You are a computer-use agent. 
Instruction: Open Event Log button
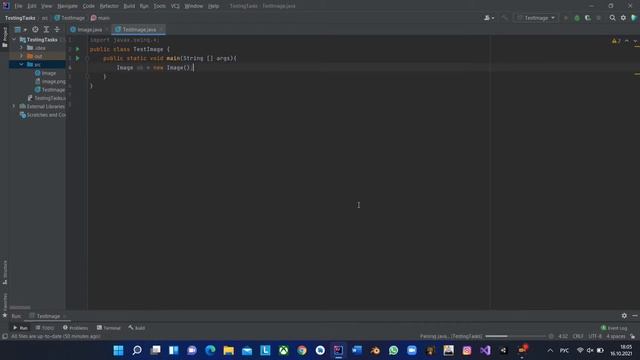pos(614,328)
